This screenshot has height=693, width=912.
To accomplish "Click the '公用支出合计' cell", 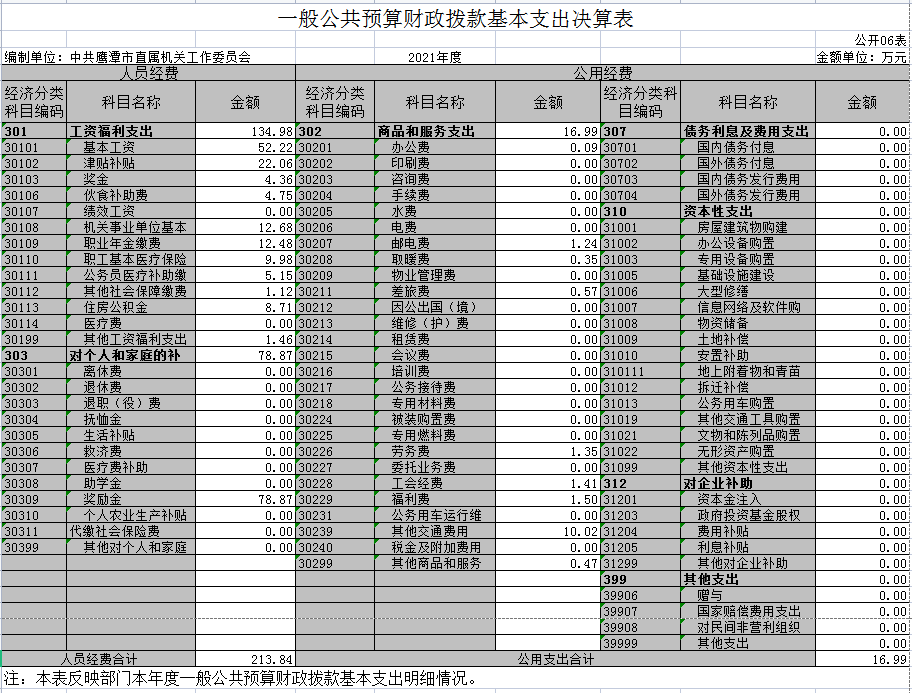I will click(x=555, y=659).
